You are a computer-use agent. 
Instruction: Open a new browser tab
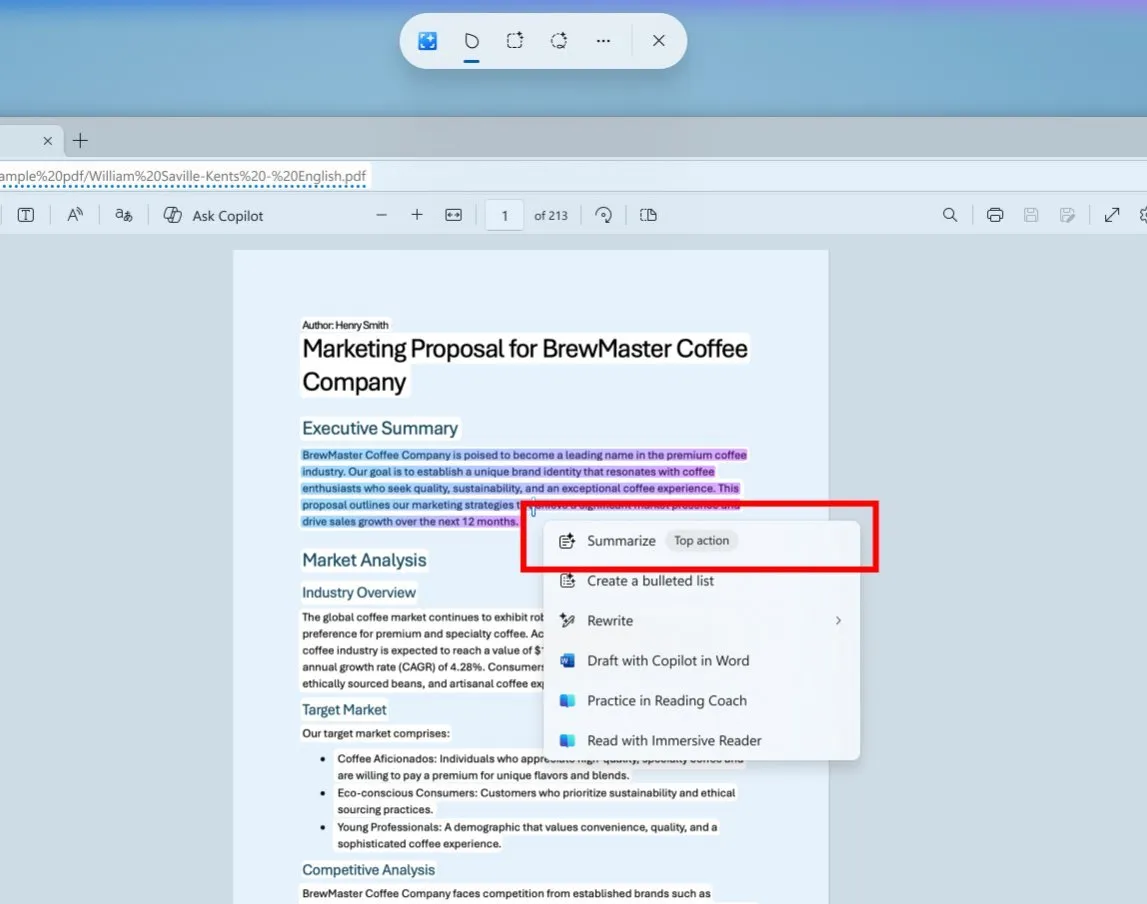[x=80, y=140]
